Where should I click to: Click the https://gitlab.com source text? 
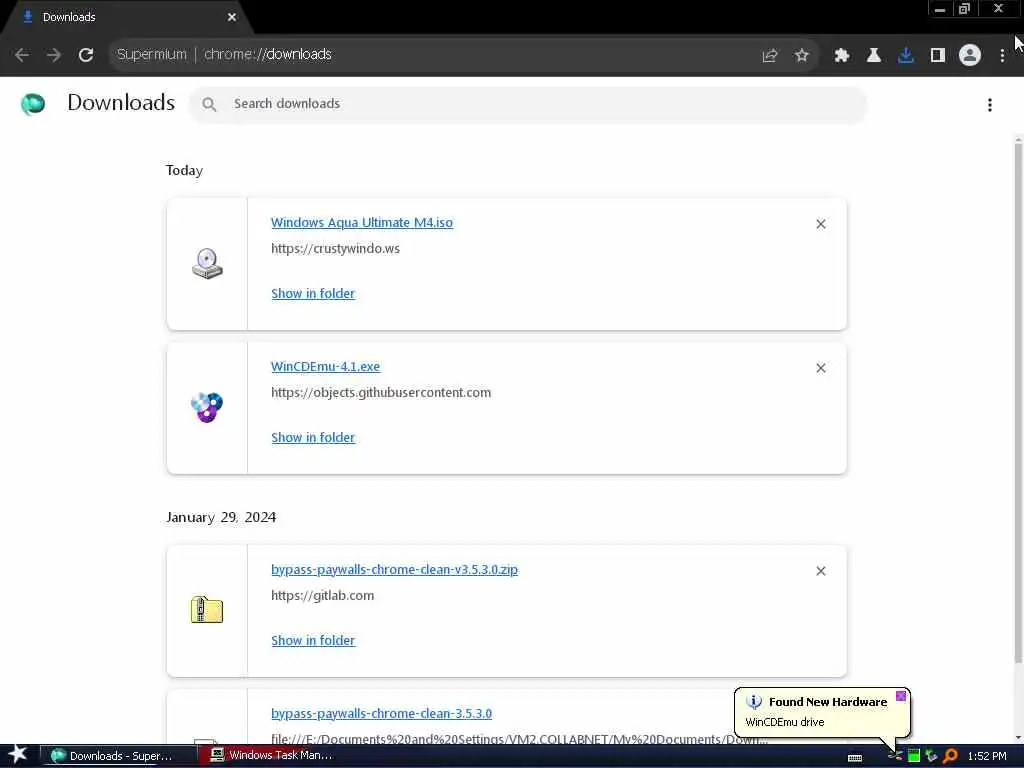point(323,596)
